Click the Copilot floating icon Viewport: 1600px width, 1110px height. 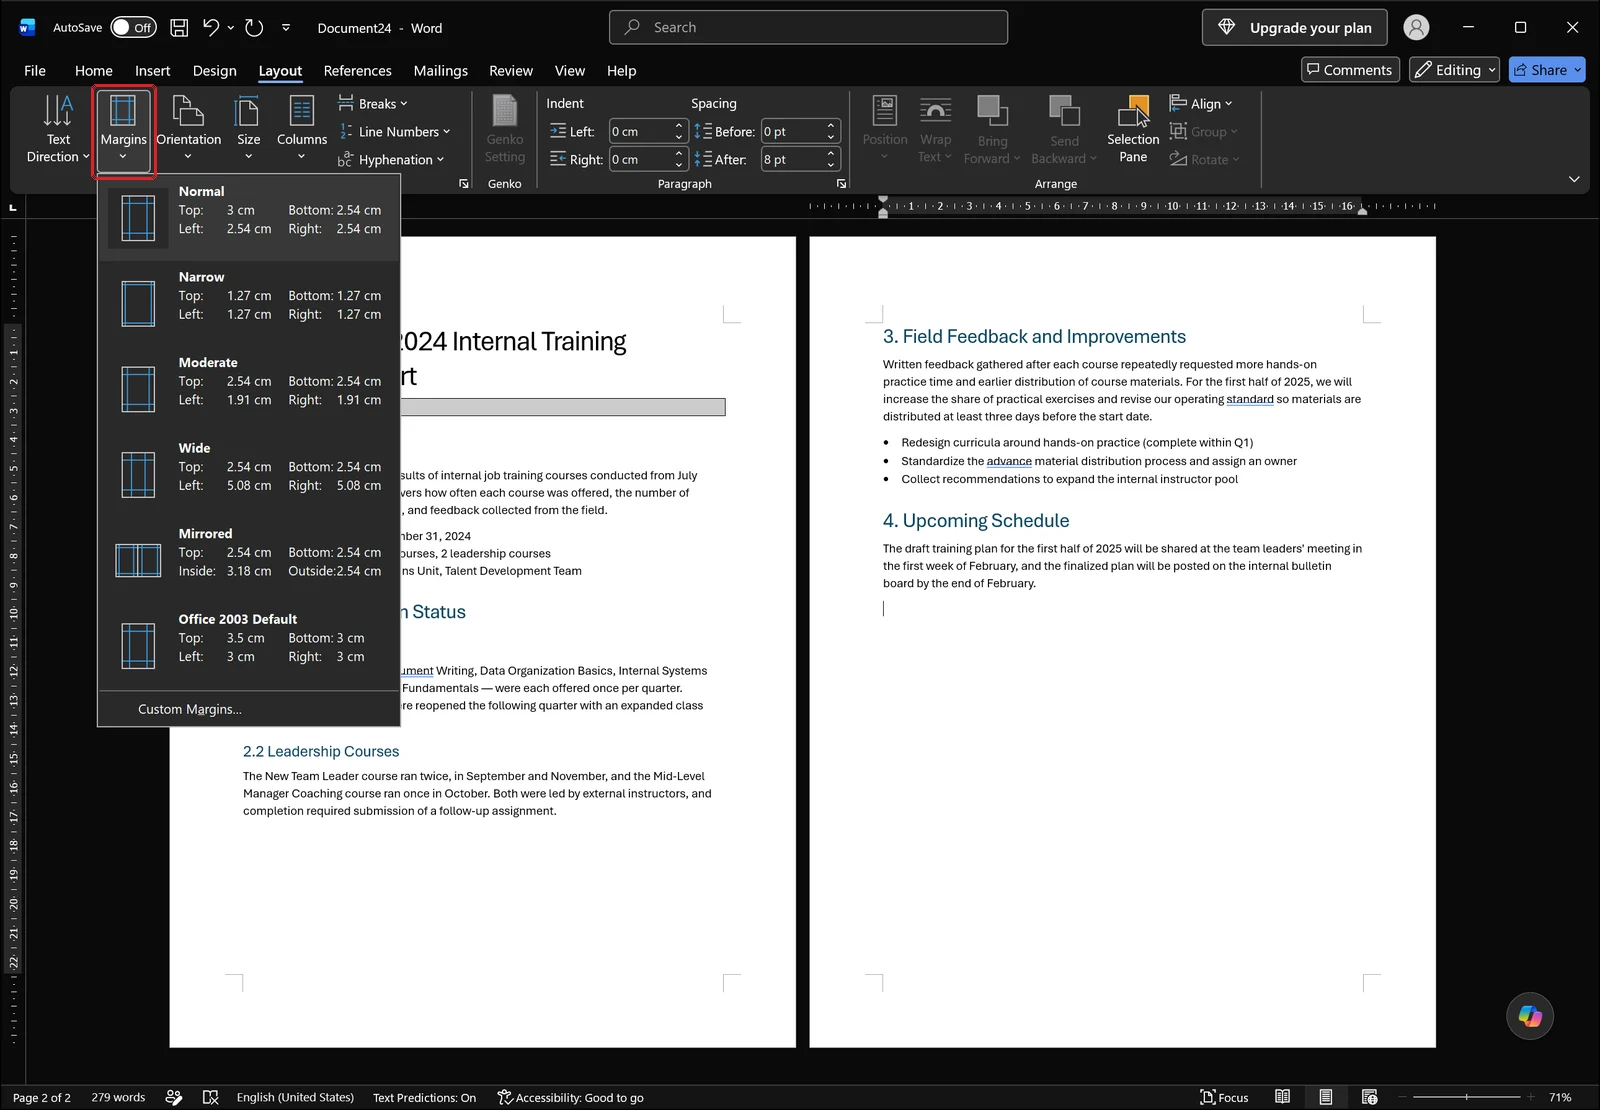pyautogui.click(x=1530, y=1016)
